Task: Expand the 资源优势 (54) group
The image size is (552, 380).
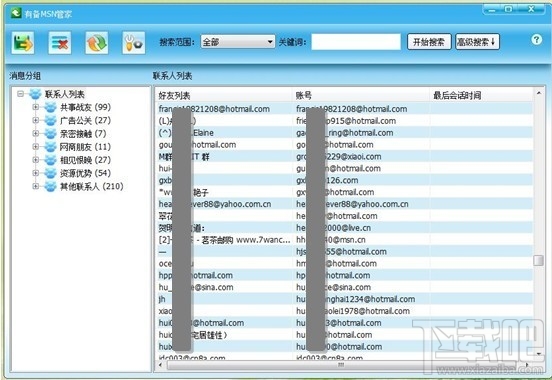Action: click(x=36, y=173)
